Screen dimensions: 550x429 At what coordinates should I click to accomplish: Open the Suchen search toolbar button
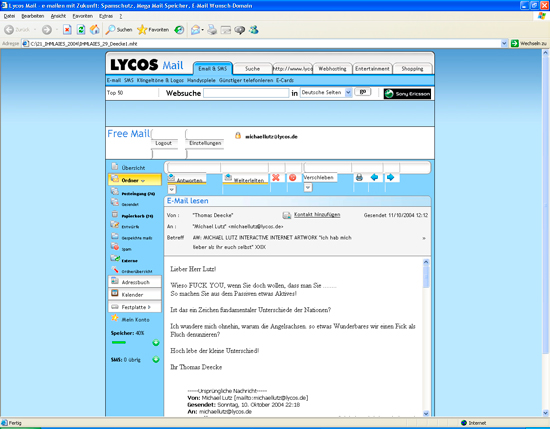pos(119,30)
